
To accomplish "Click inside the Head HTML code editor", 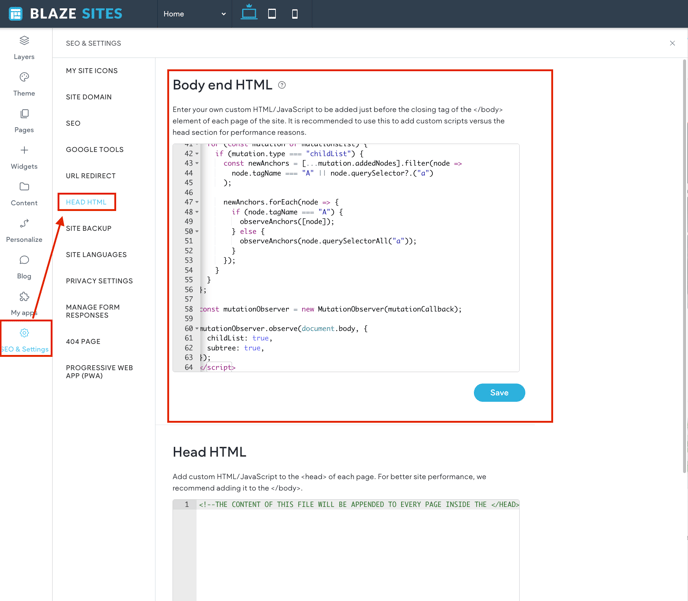I will [358, 550].
